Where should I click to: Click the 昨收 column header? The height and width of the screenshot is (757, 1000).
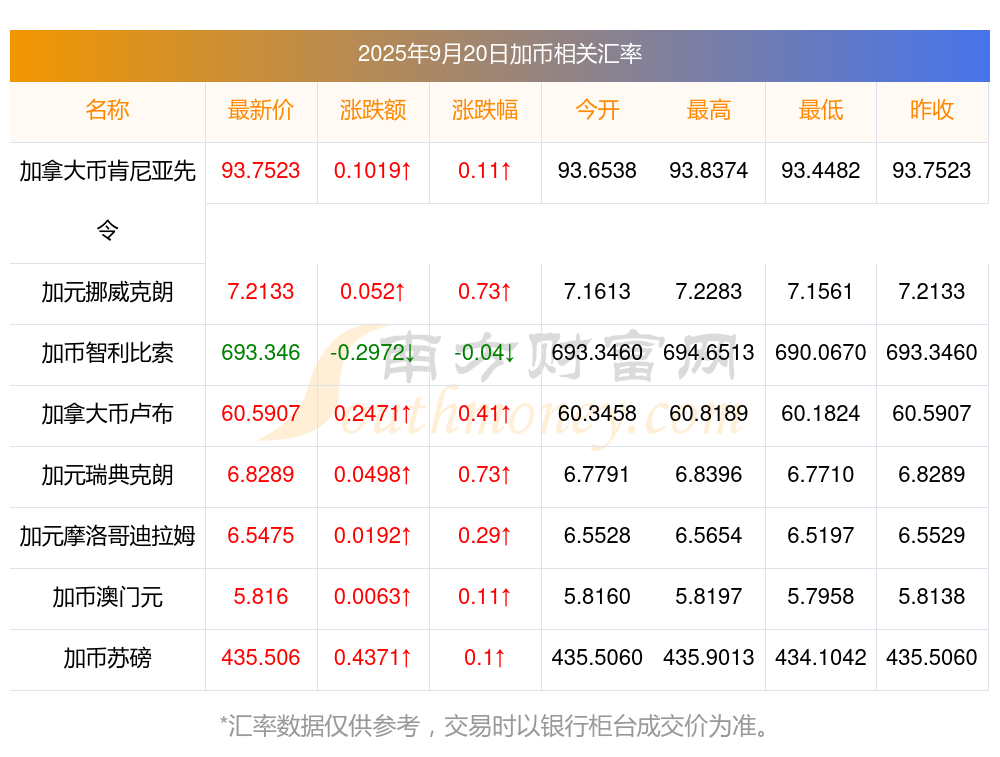[x=932, y=110]
